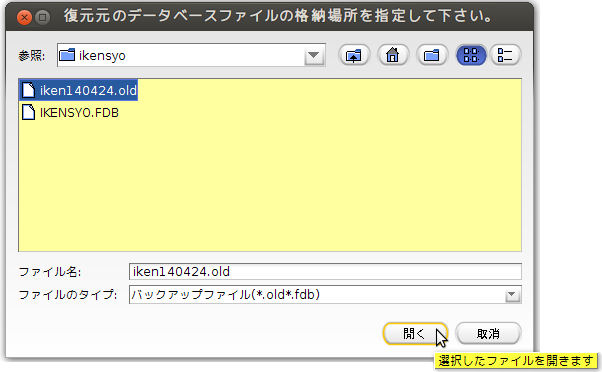The width and height of the screenshot is (602, 372).
Task: Switch to details view
Action: [505, 55]
